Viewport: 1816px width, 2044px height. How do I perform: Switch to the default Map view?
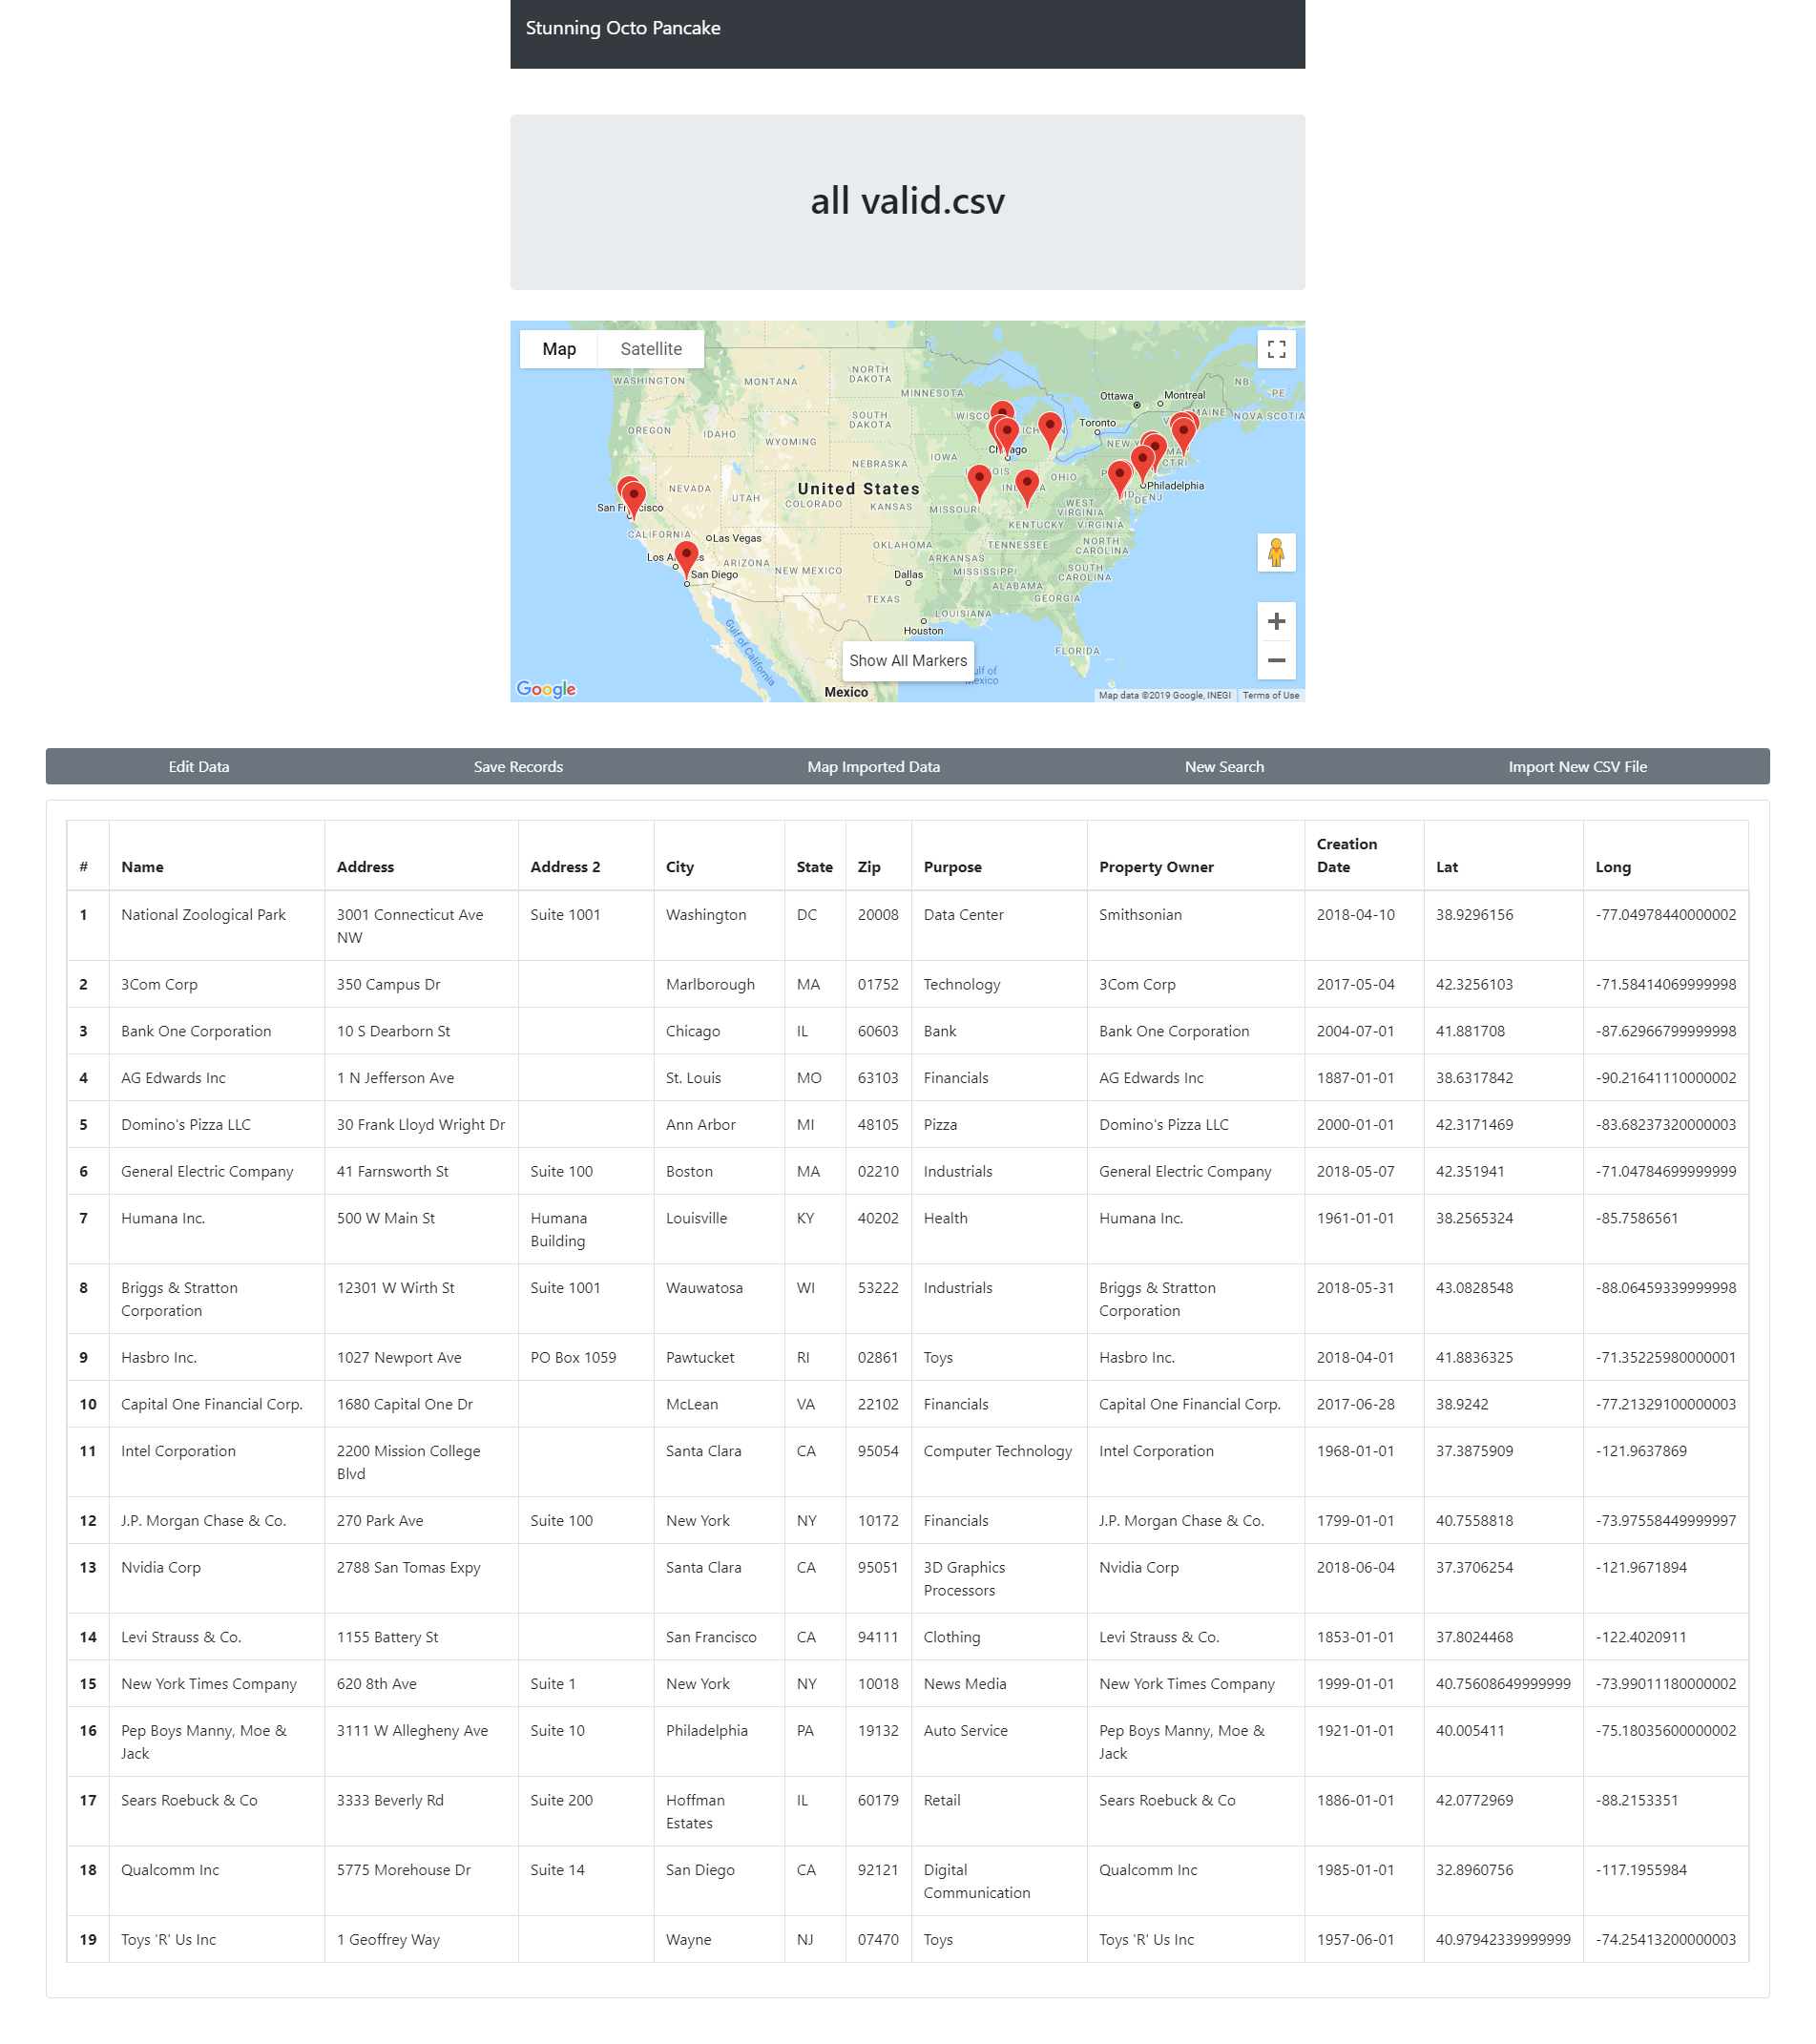(559, 349)
